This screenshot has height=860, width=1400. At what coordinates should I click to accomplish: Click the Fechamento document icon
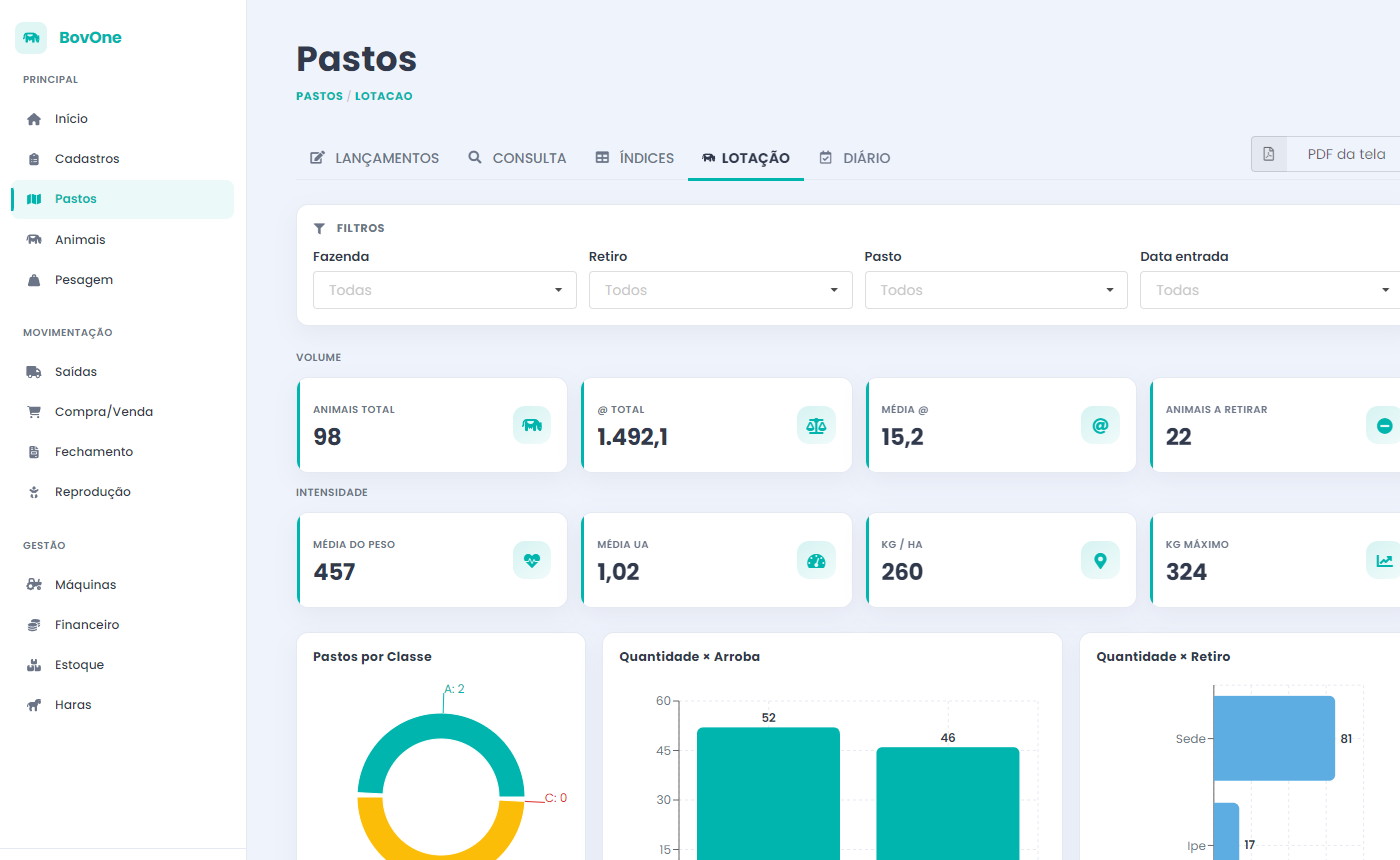click(34, 452)
